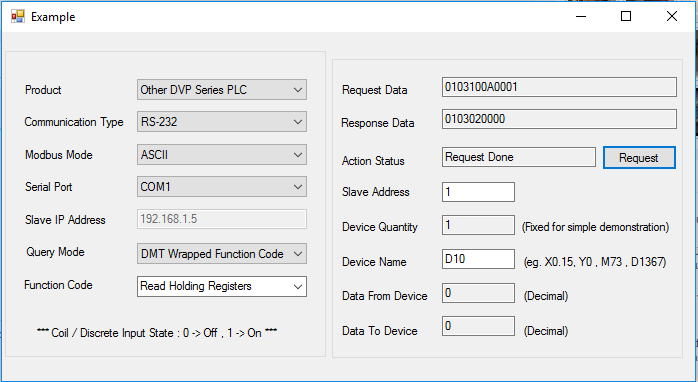Open the Communication Type dropdown

[222, 122]
